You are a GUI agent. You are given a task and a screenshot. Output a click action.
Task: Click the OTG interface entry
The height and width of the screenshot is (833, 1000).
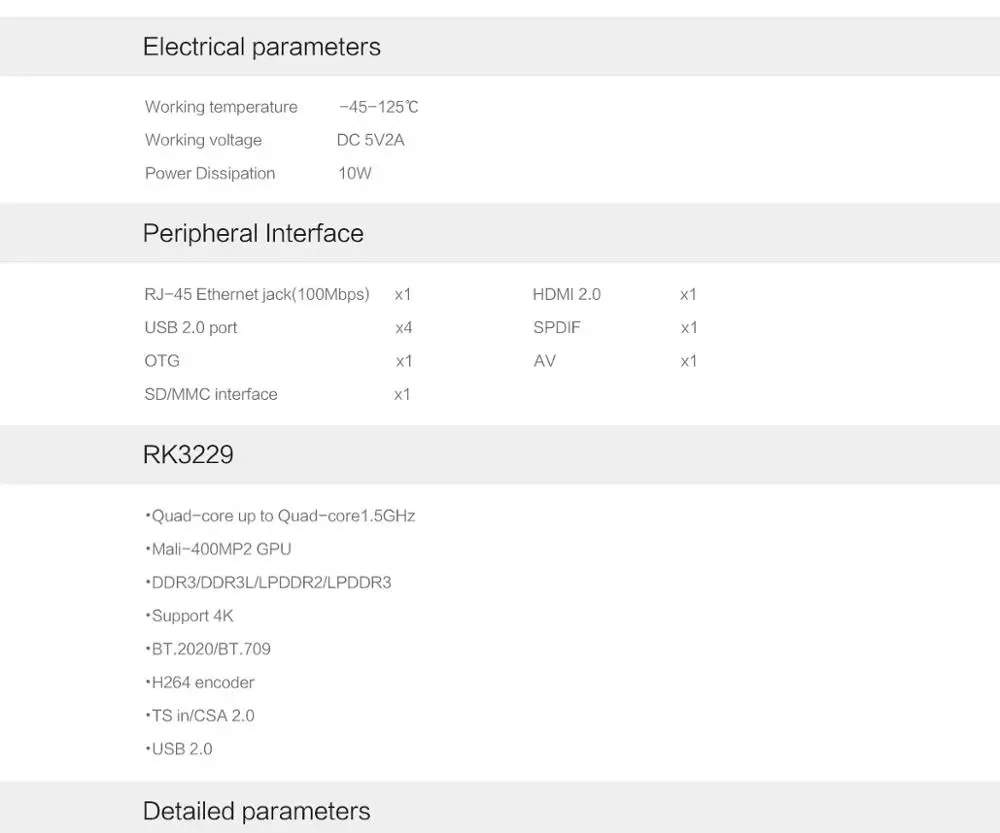point(162,361)
